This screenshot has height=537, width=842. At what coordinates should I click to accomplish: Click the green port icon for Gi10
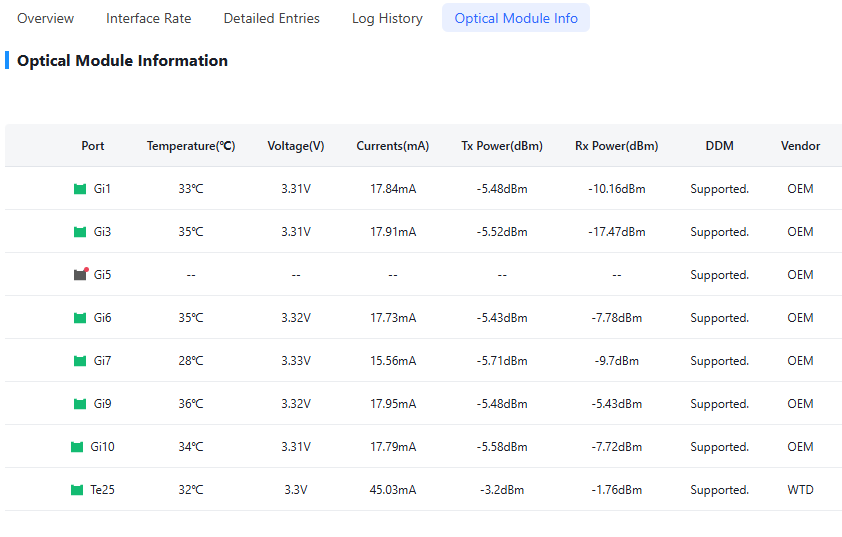click(x=77, y=447)
